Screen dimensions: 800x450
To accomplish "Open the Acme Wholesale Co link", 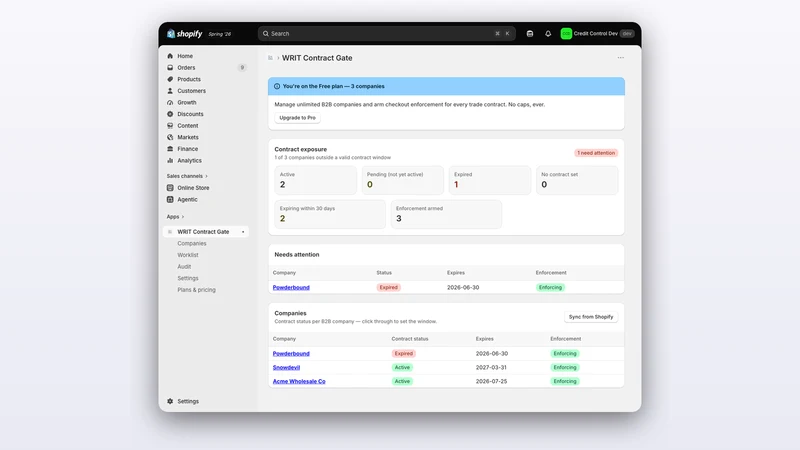I will pos(299,381).
